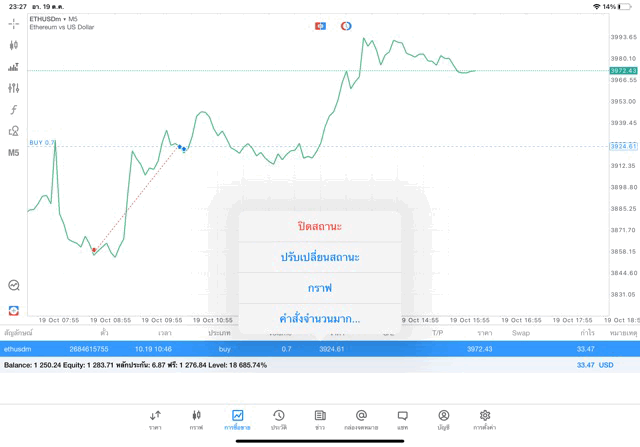The height and width of the screenshot is (447, 640).
Task: Open the drawing objects shapes icon
Action: (14, 131)
